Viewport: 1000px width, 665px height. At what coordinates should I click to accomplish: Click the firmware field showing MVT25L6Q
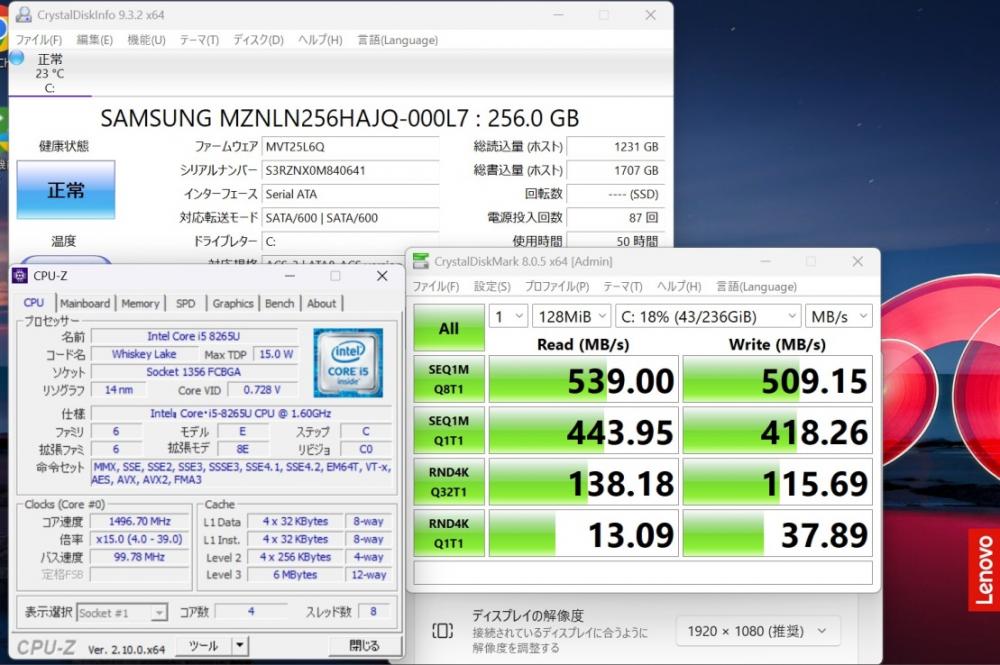[351, 147]
